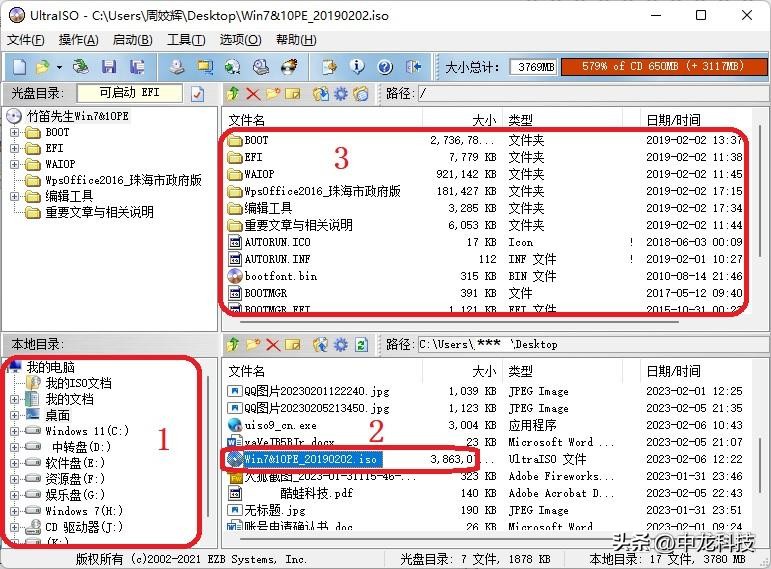
Task: Click the local path field showing Desktop
Action: pyautogui.click(x=593, y=345)
